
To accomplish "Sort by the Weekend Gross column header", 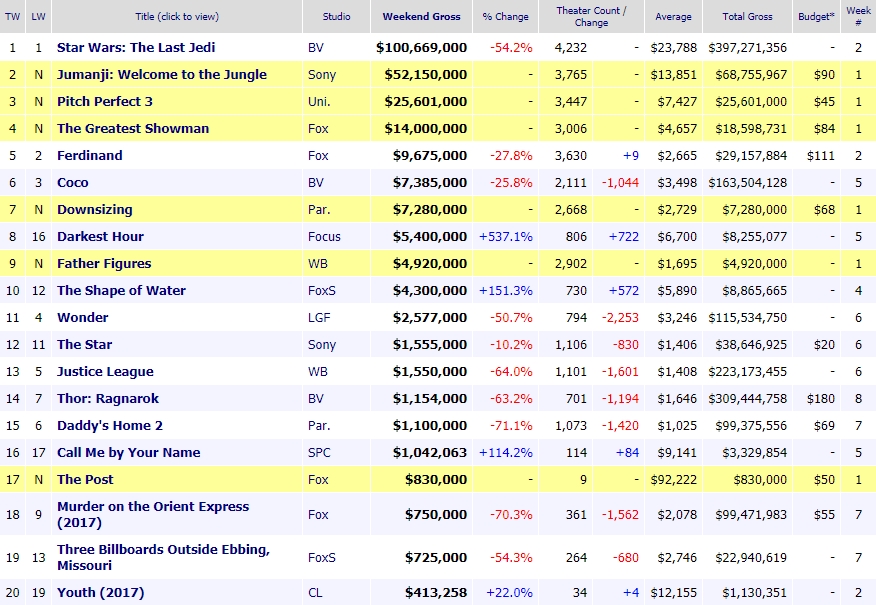I will (421, 17).
